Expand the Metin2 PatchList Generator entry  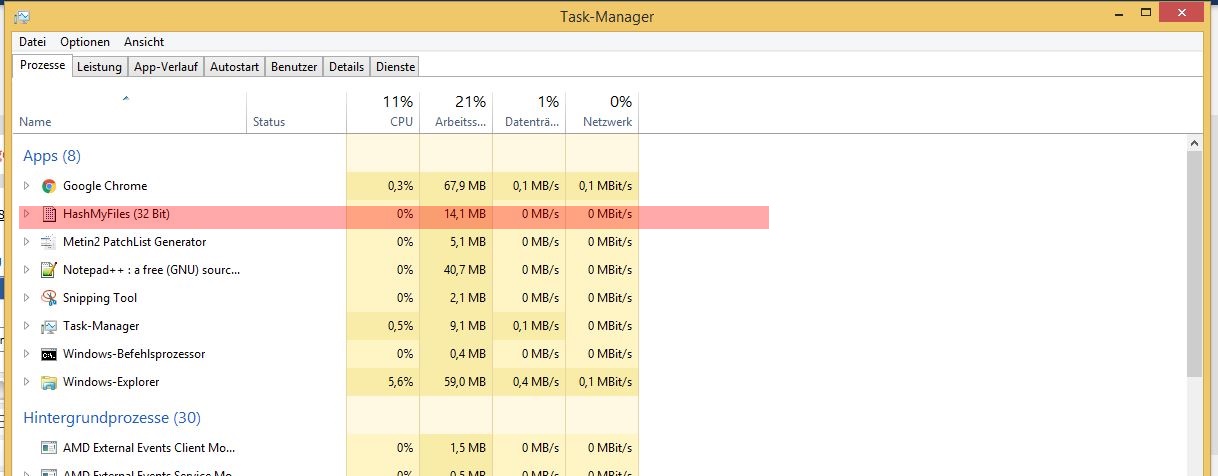pyautogui.click(x=27, y=242)
